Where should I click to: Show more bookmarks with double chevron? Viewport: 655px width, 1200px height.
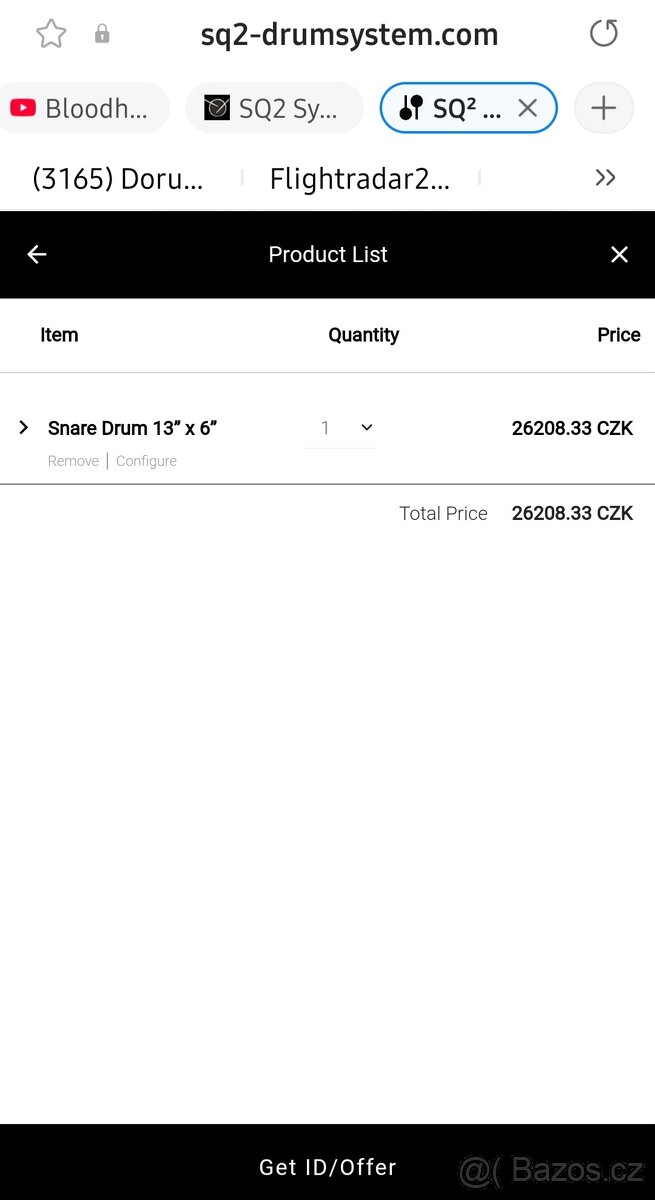605,178
